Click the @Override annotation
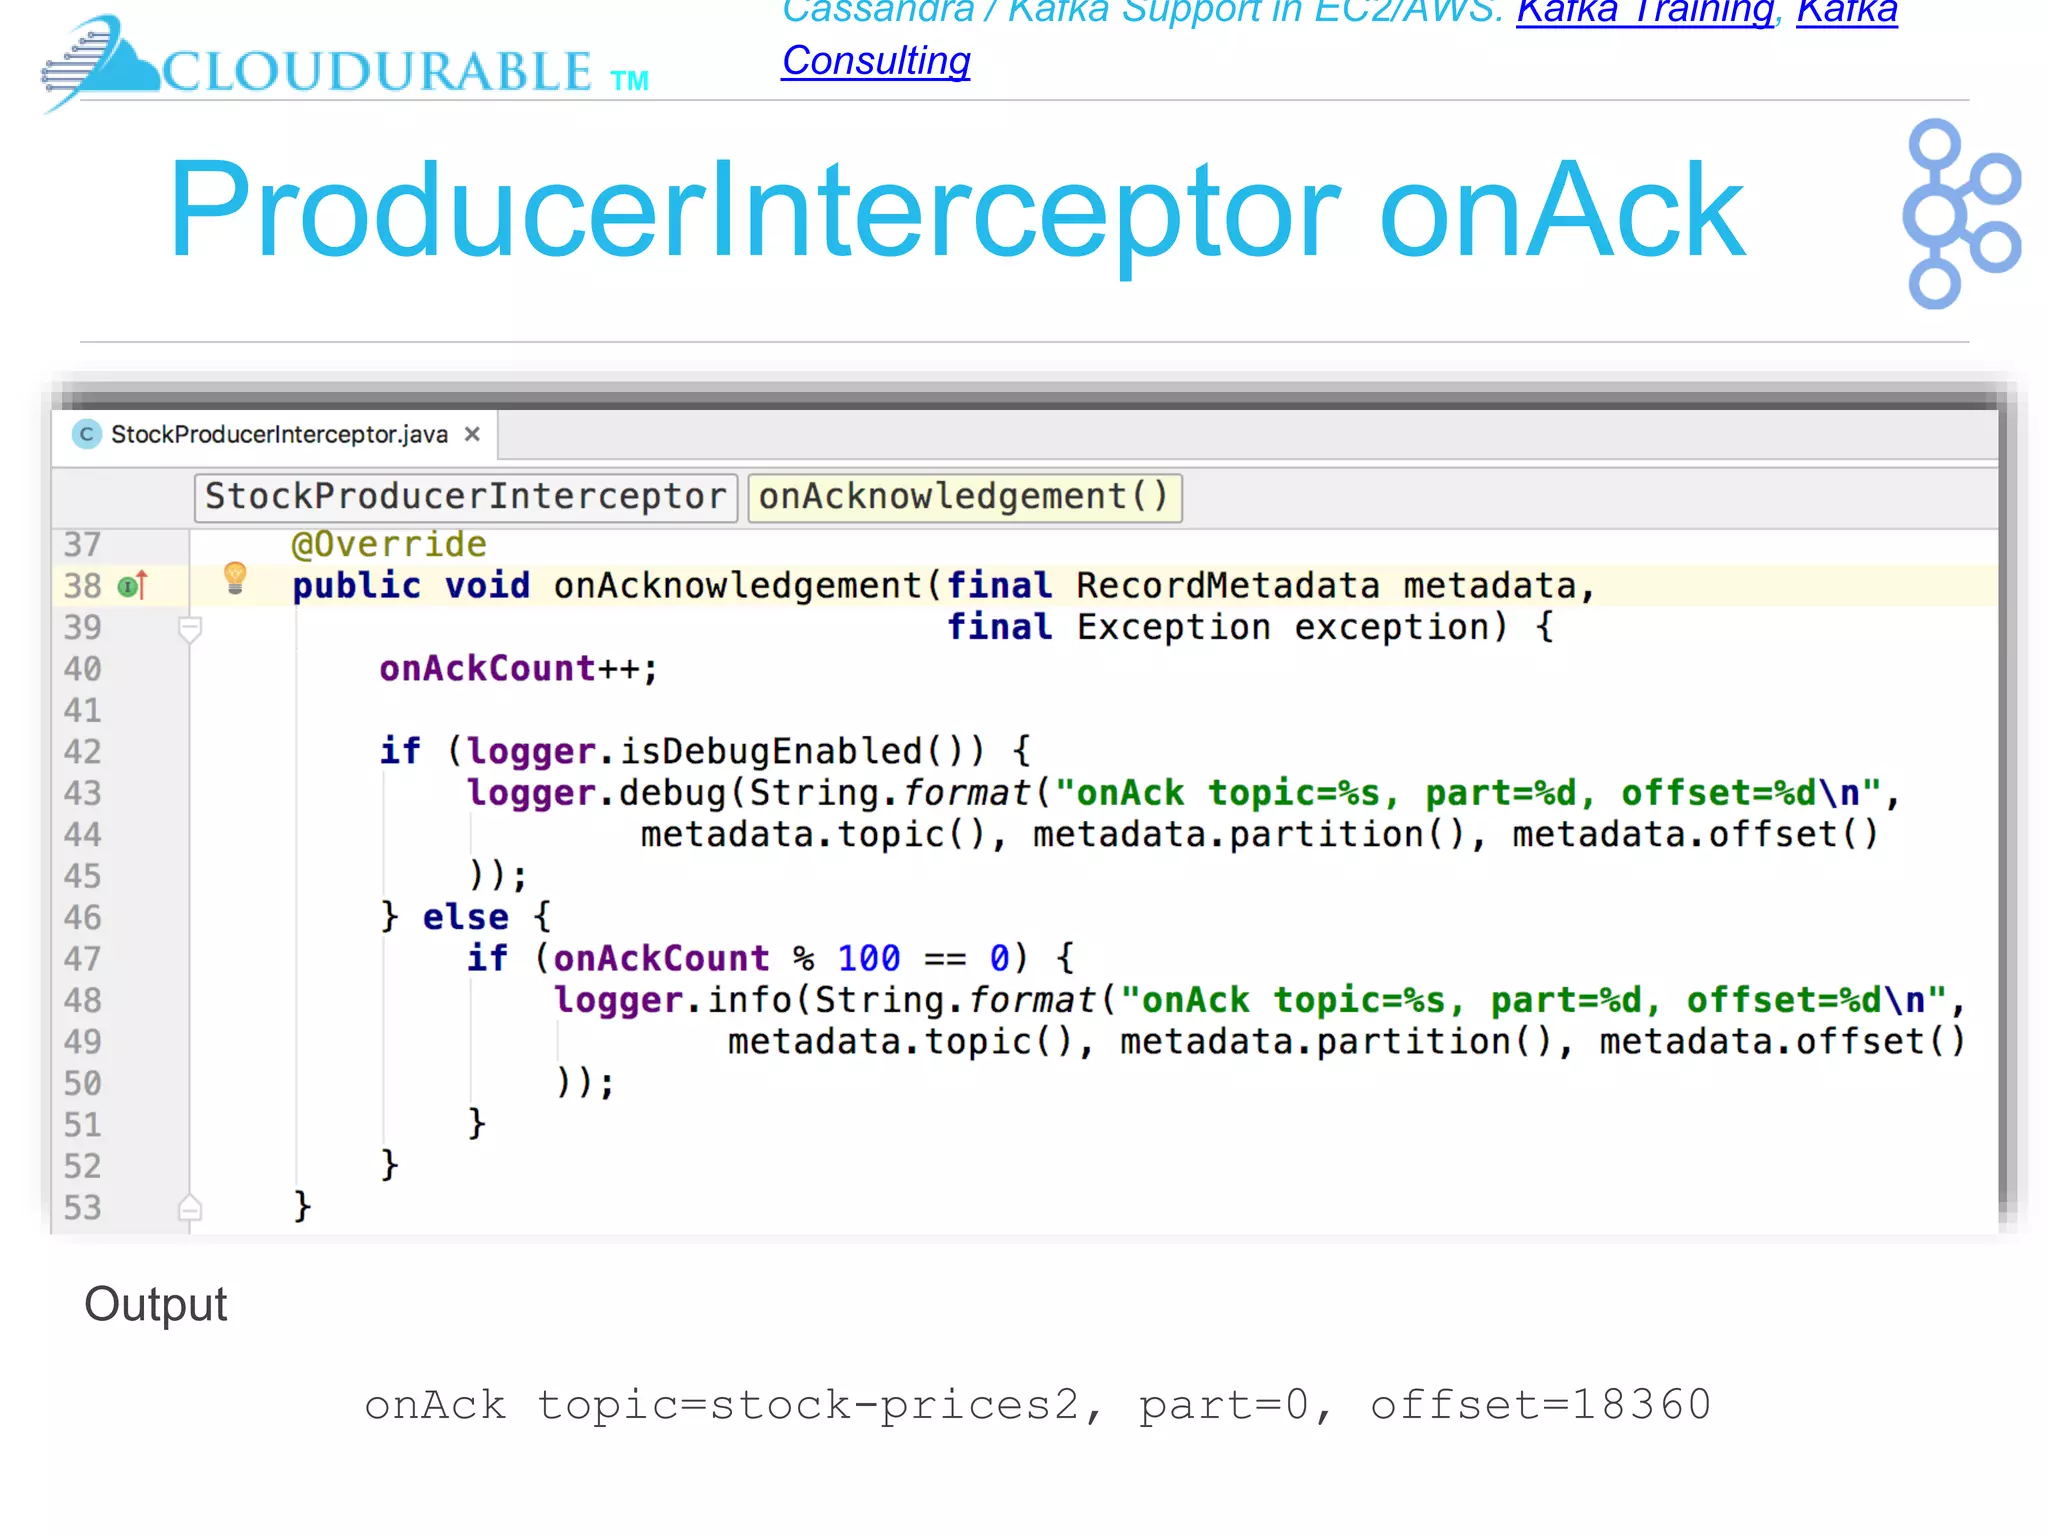Viewport: 2048px width, 1536px height. [x=388, y=544]
